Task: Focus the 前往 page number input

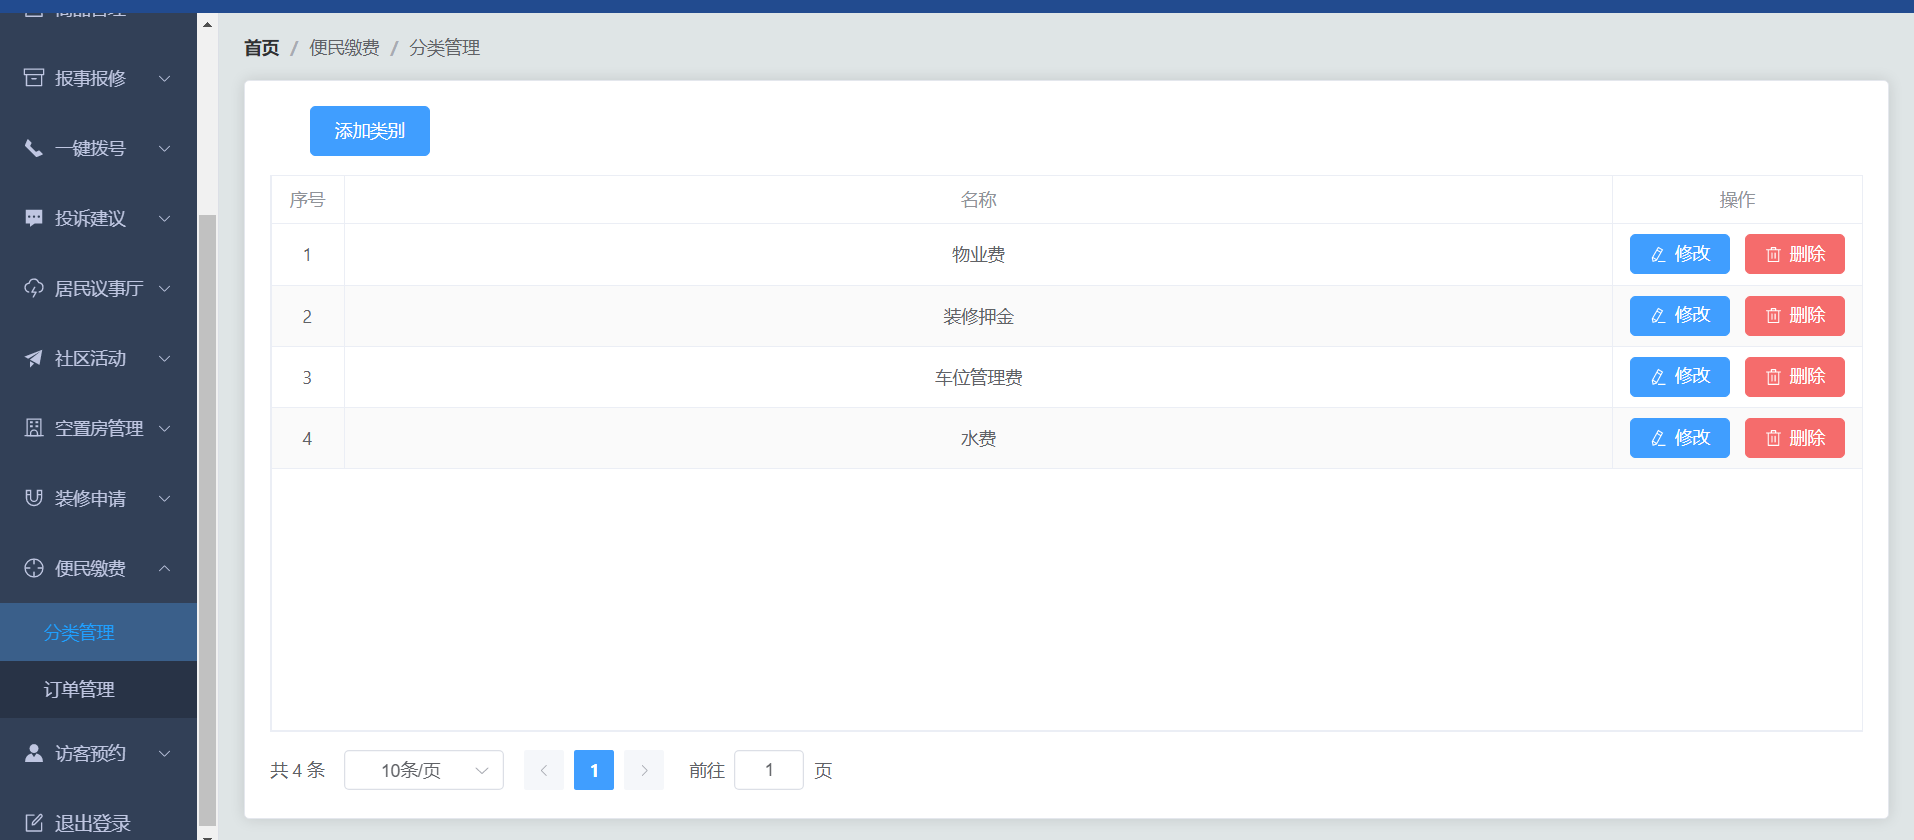Action: pos(769,770)
